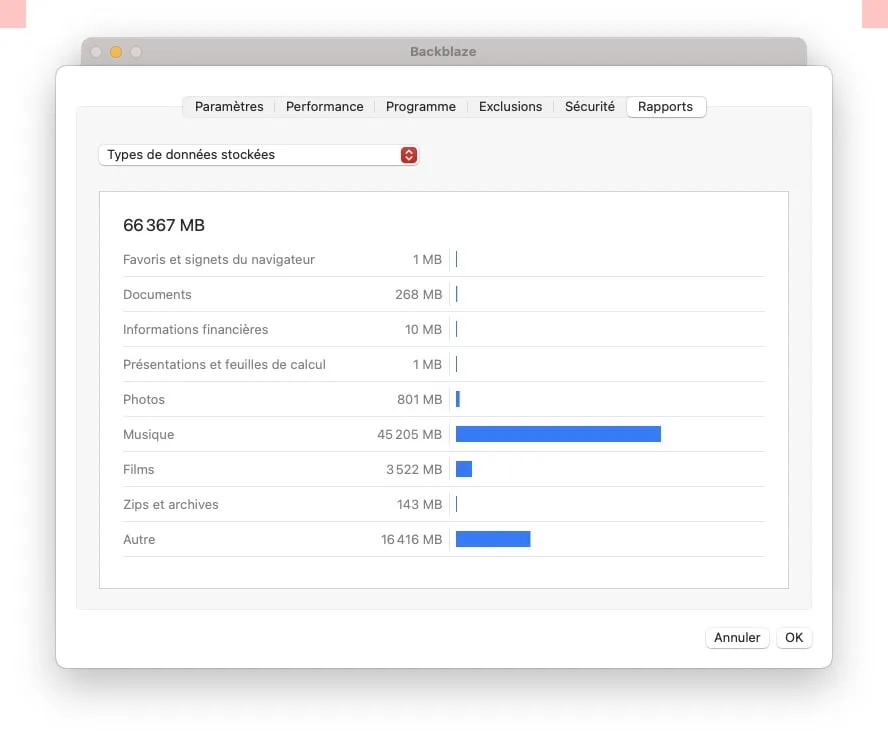Expand the Types de données stockées dropdown

click(x=258, y=155)
